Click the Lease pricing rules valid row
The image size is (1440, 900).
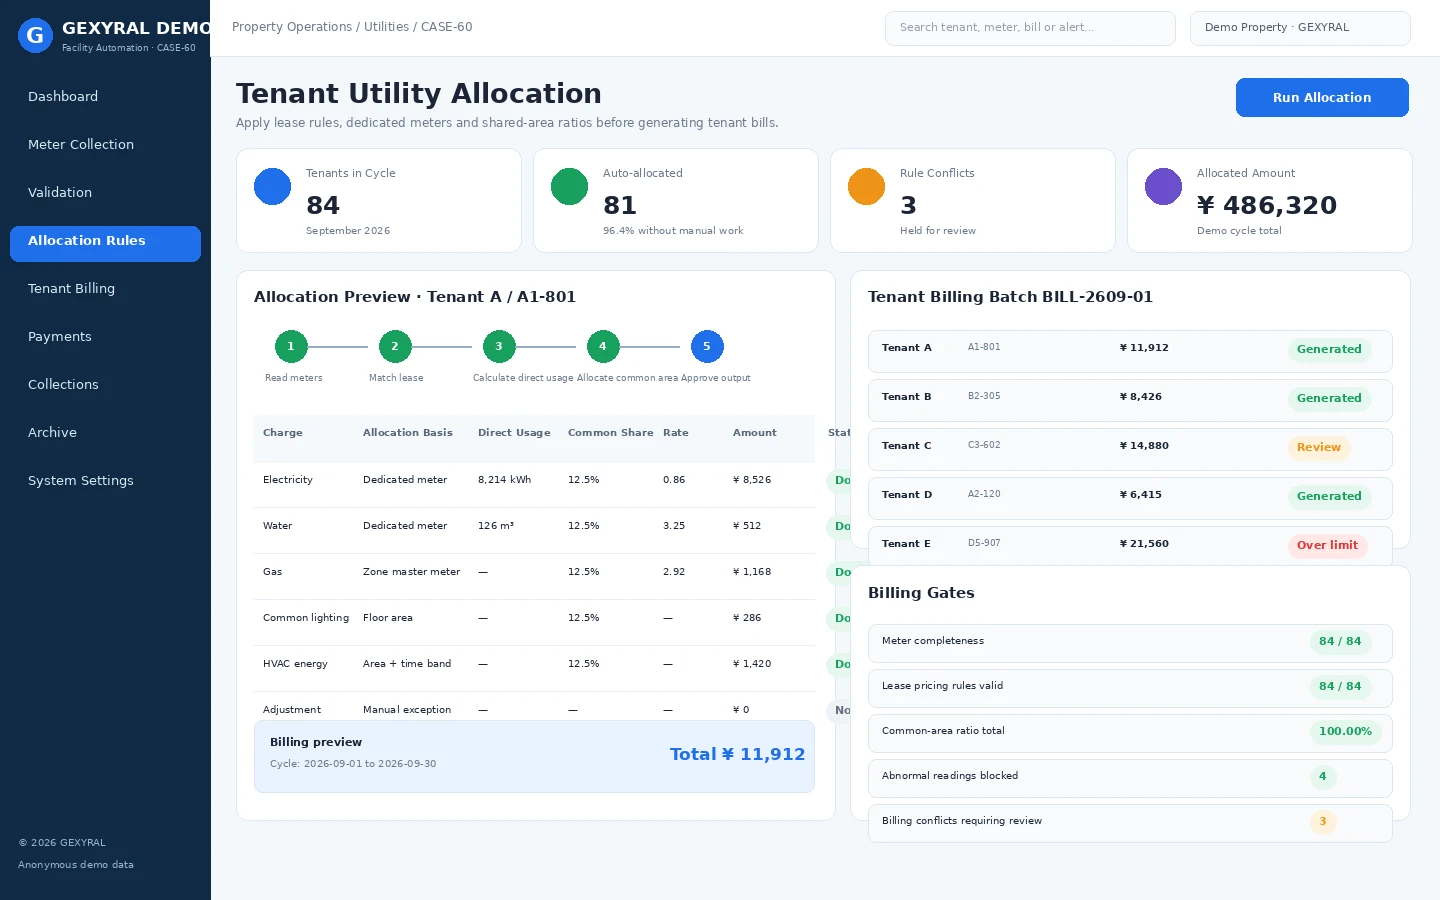point(1130,688)
